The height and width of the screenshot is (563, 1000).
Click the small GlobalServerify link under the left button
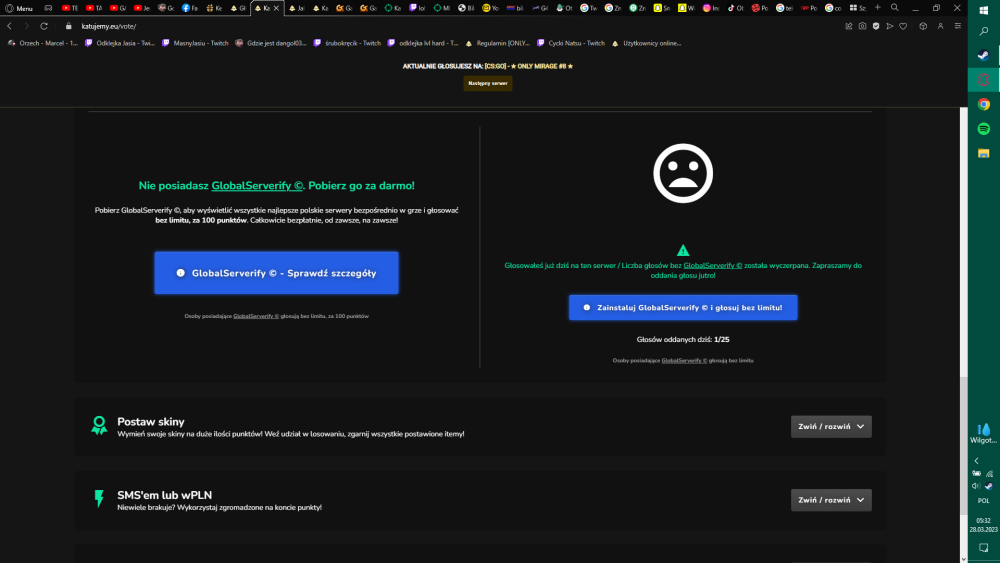tap(256, 316)
